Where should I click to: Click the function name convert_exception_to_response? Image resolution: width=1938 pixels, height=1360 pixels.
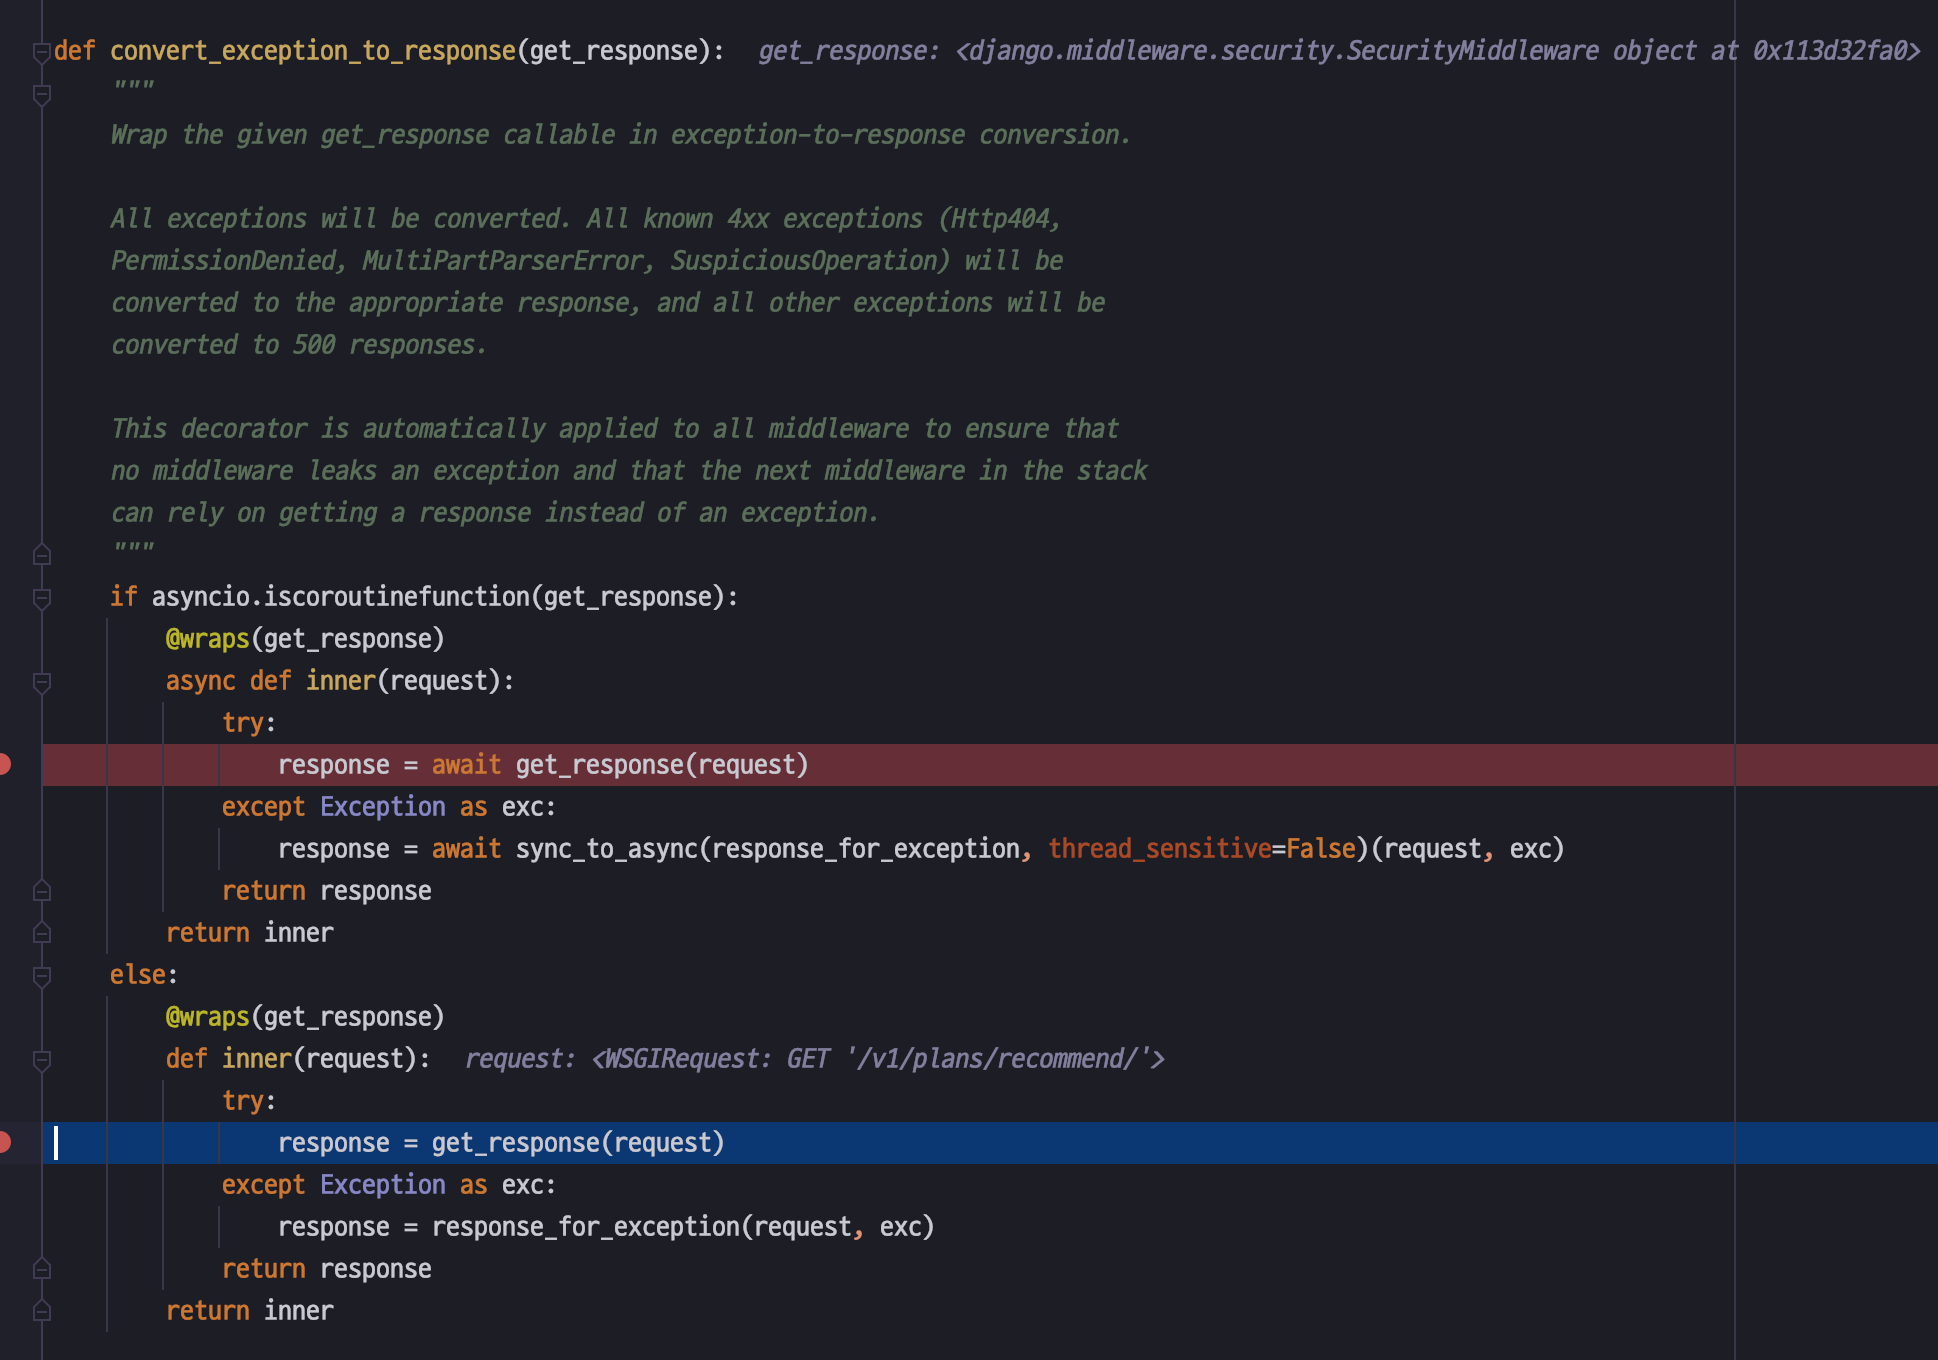point(312,51)
